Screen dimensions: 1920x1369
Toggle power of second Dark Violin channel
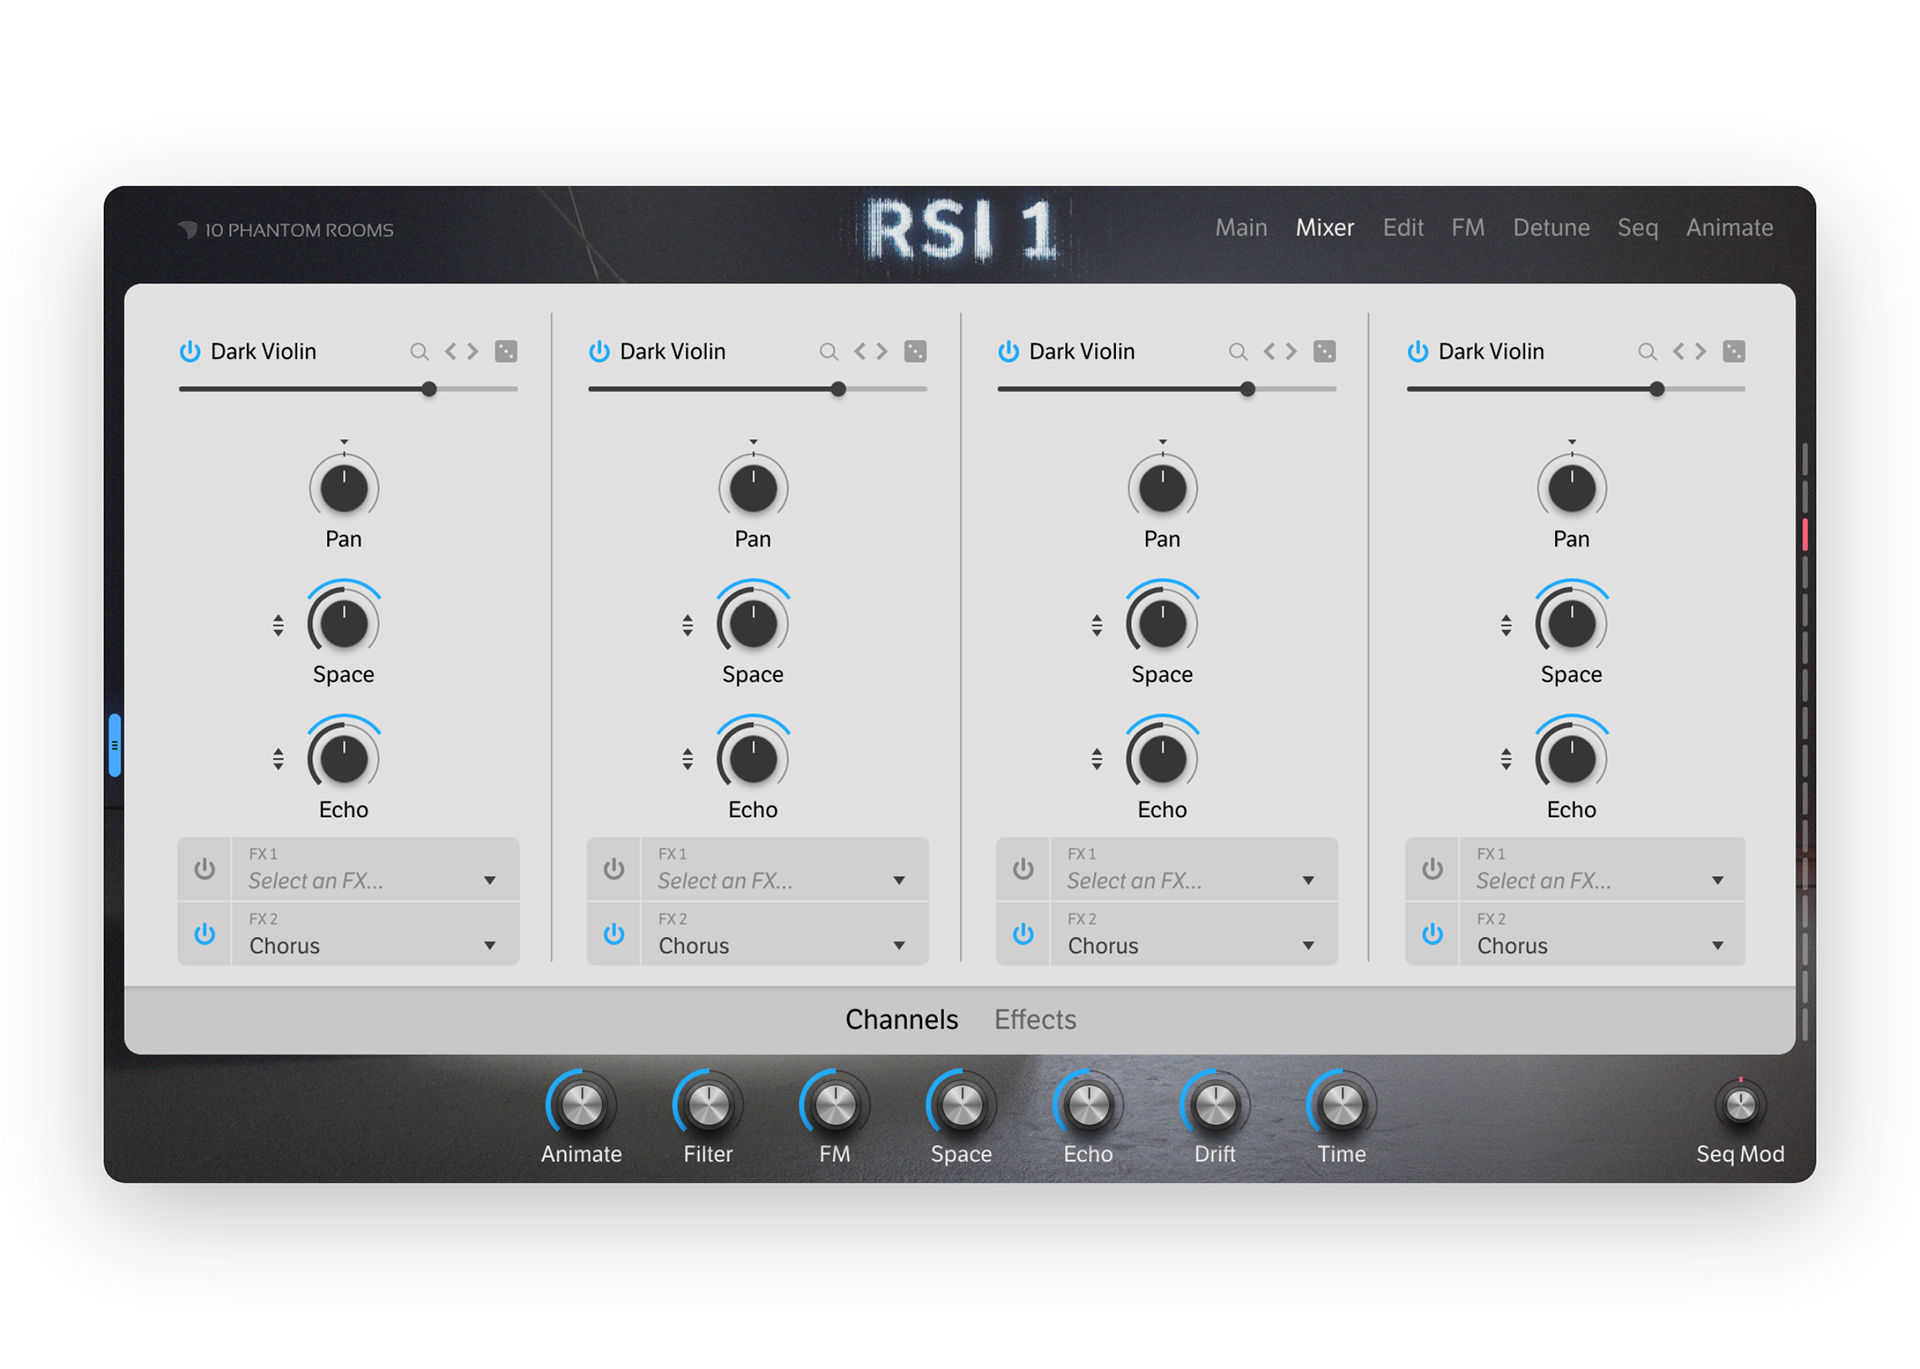coord(599,351)
